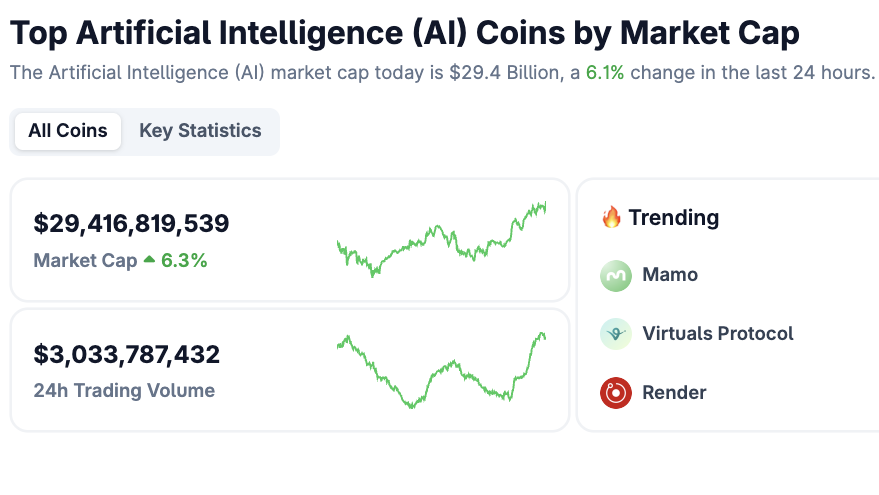
Task: Open the Key Statistics tab
Action: pos(200,131)
